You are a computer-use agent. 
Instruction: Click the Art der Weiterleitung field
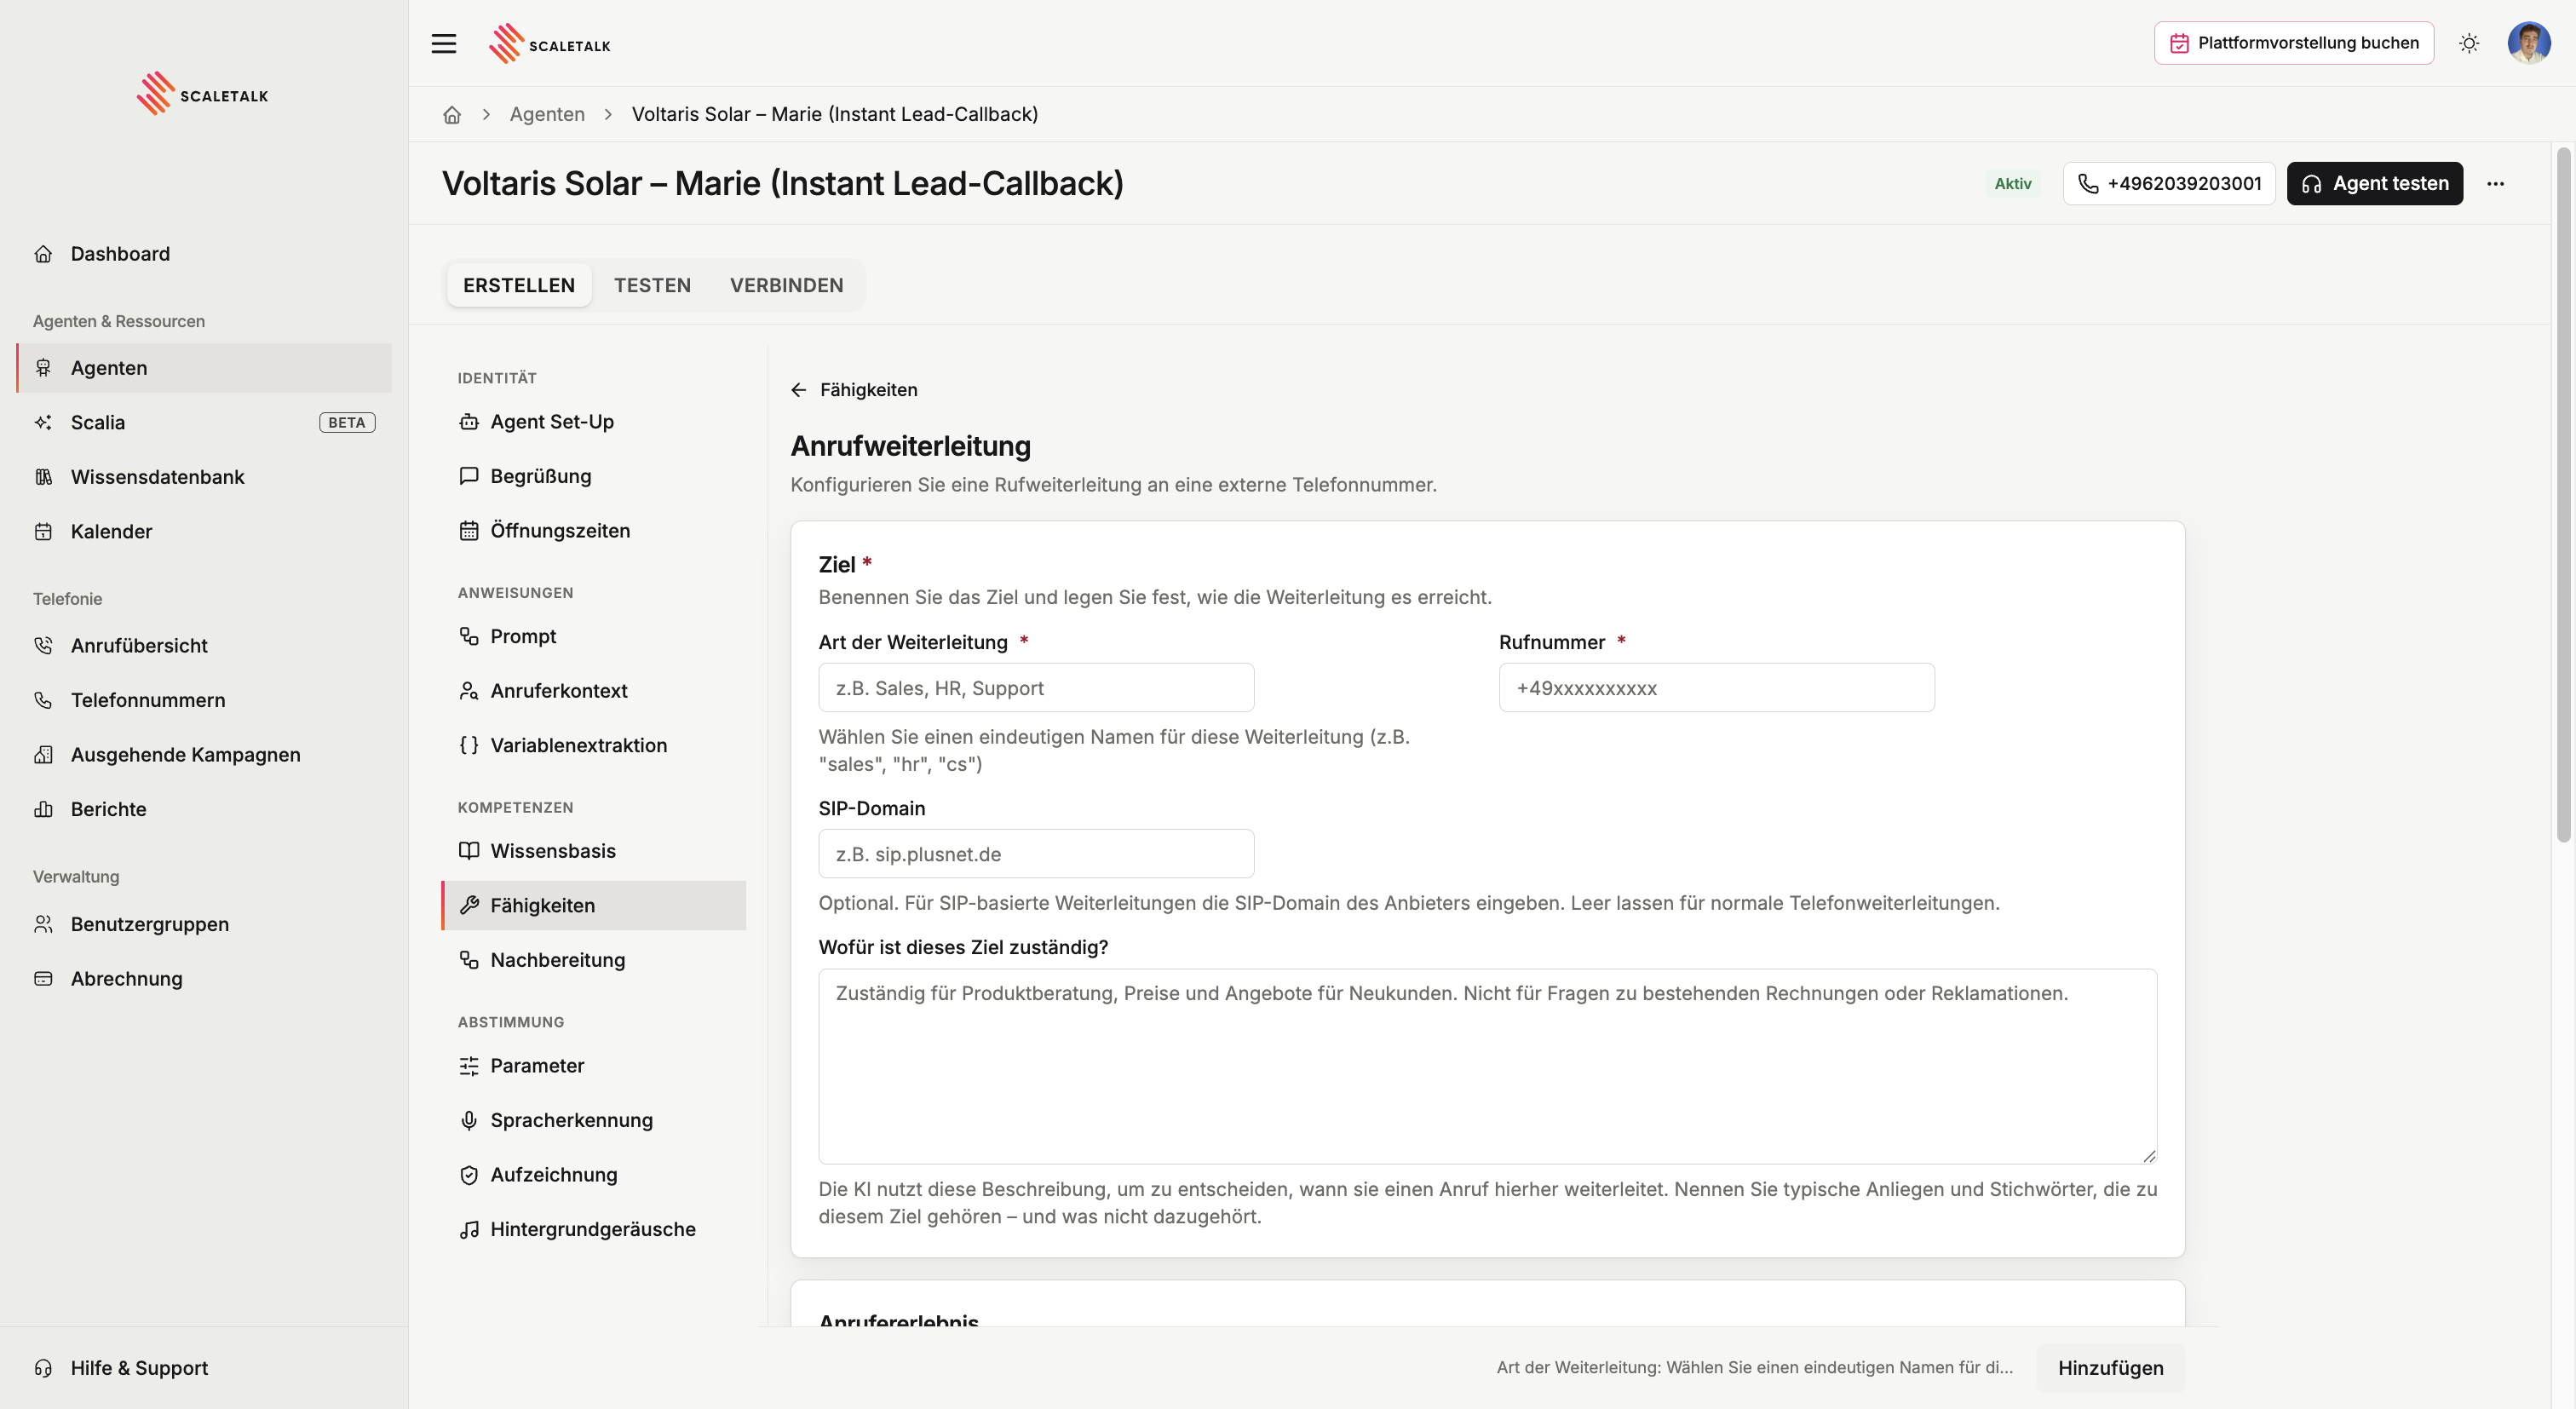pos(1036,688)
